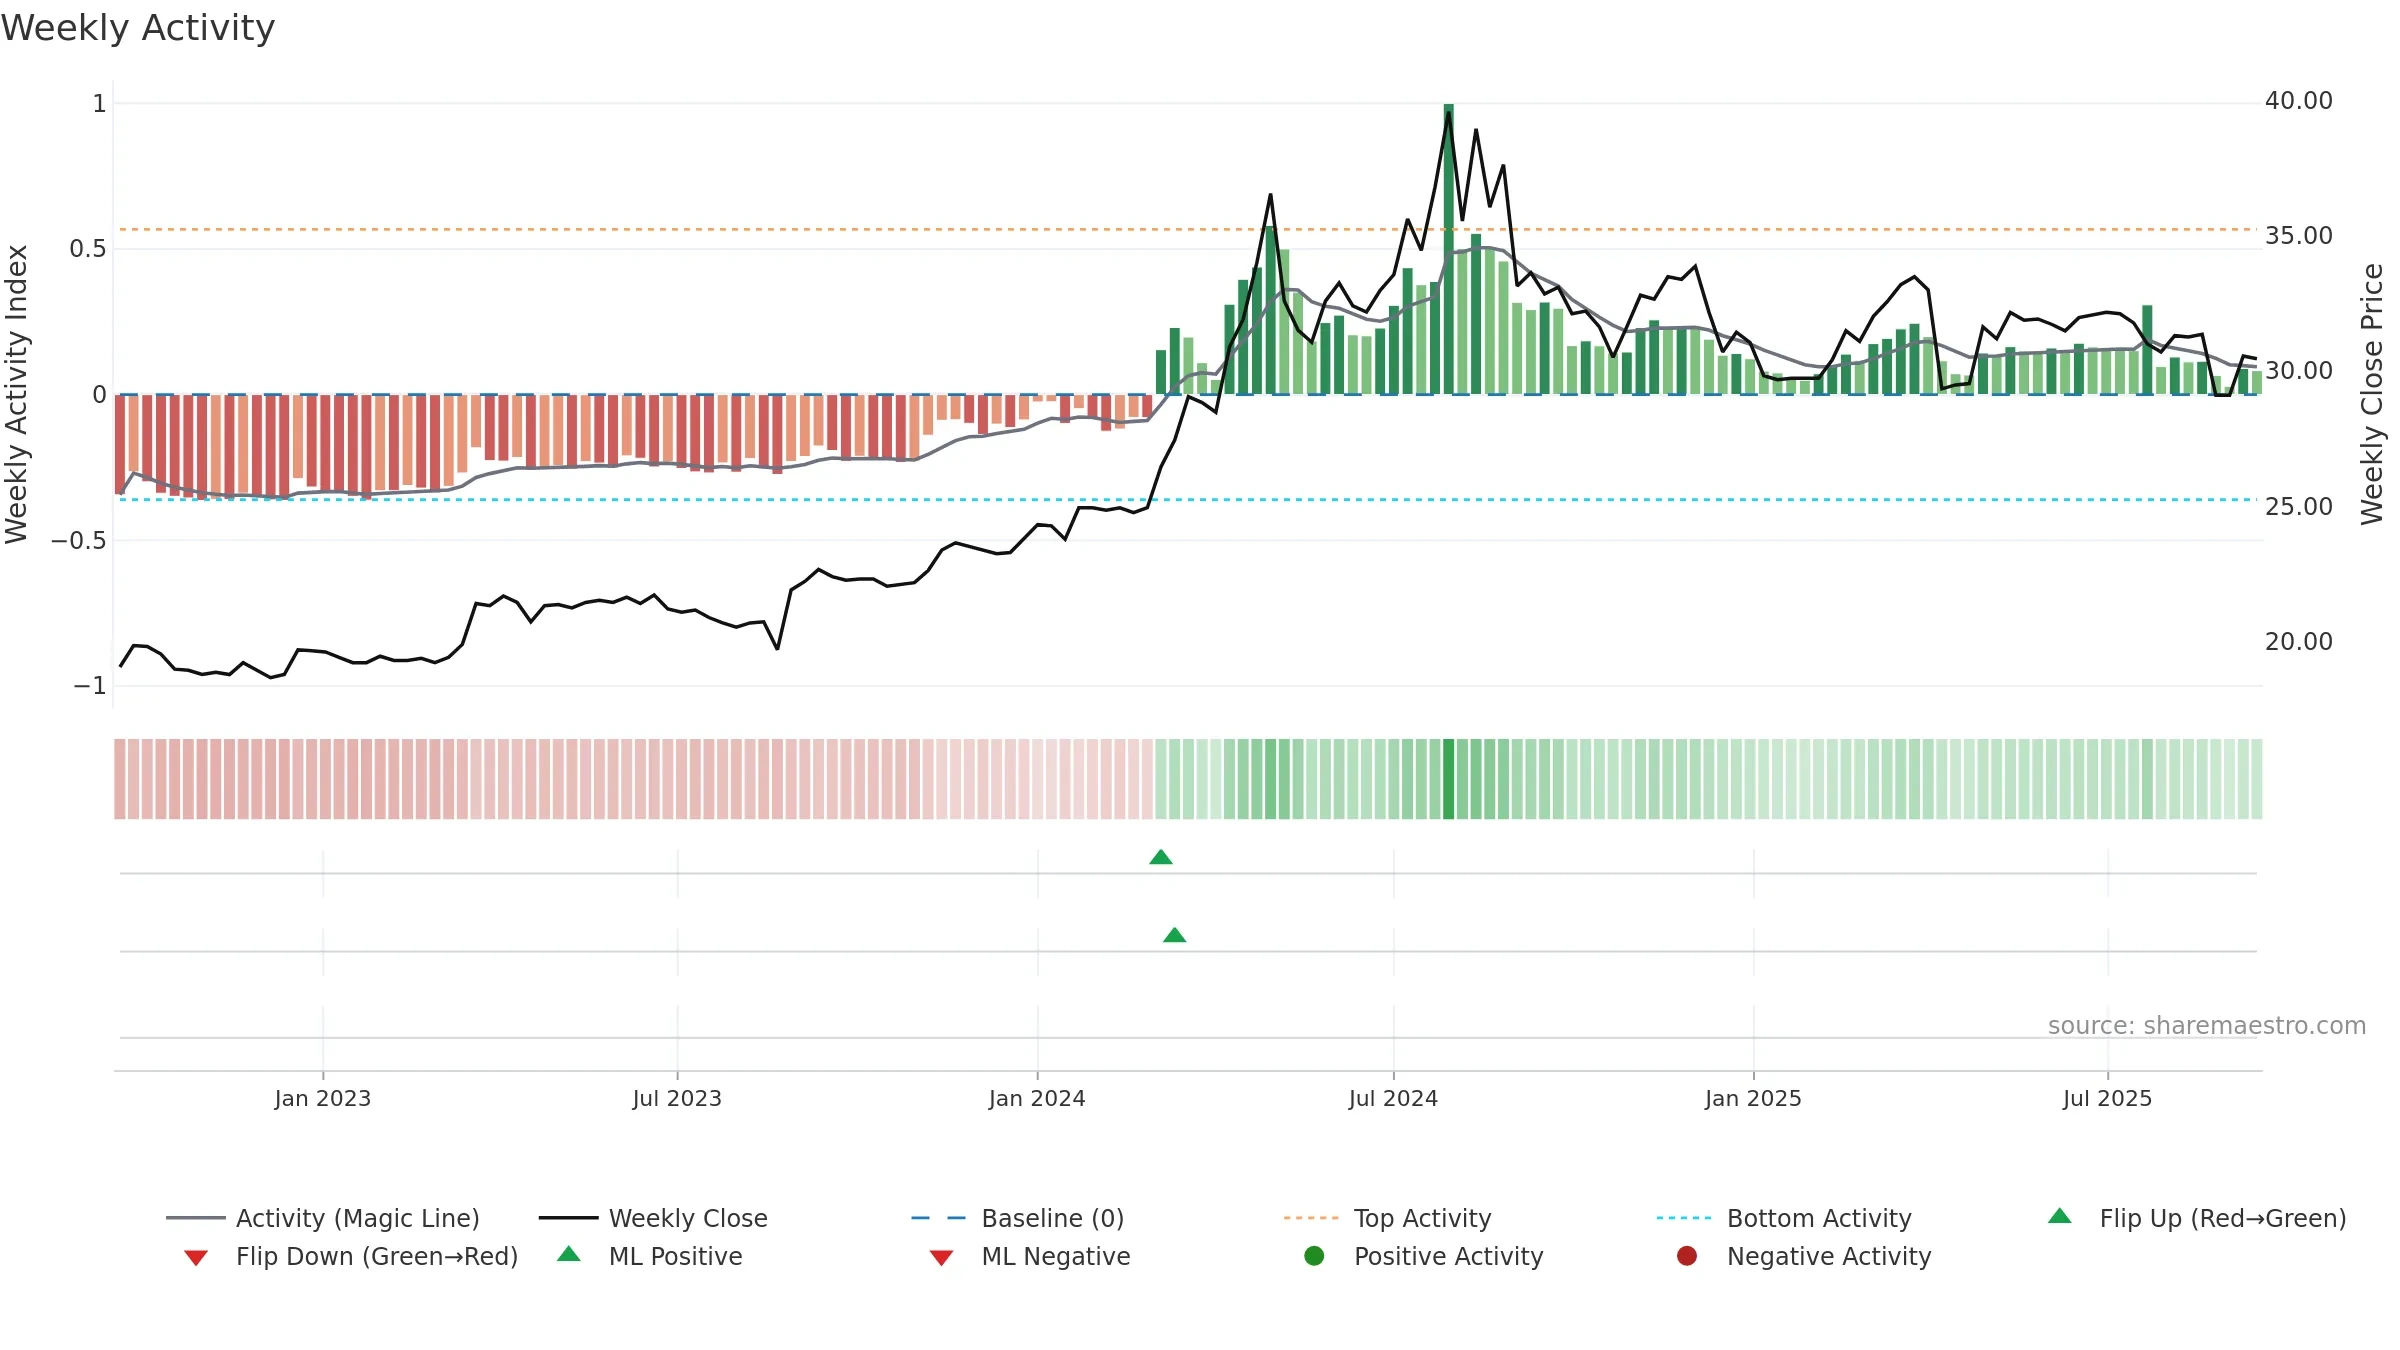
Task: Click the orange dashed Top Activity line swatch
Action: click(x=1311, y=1218)
